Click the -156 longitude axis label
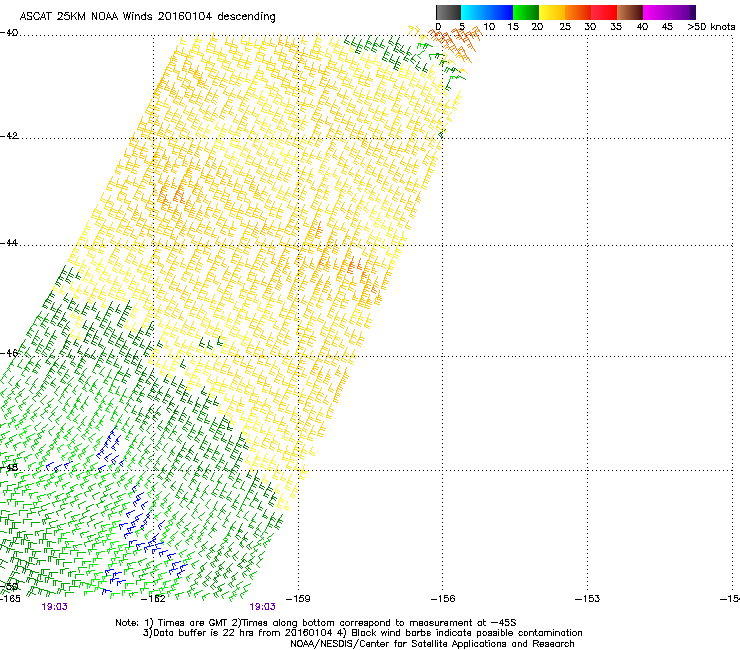Screen dimensions: 740x650 point(443,599)
